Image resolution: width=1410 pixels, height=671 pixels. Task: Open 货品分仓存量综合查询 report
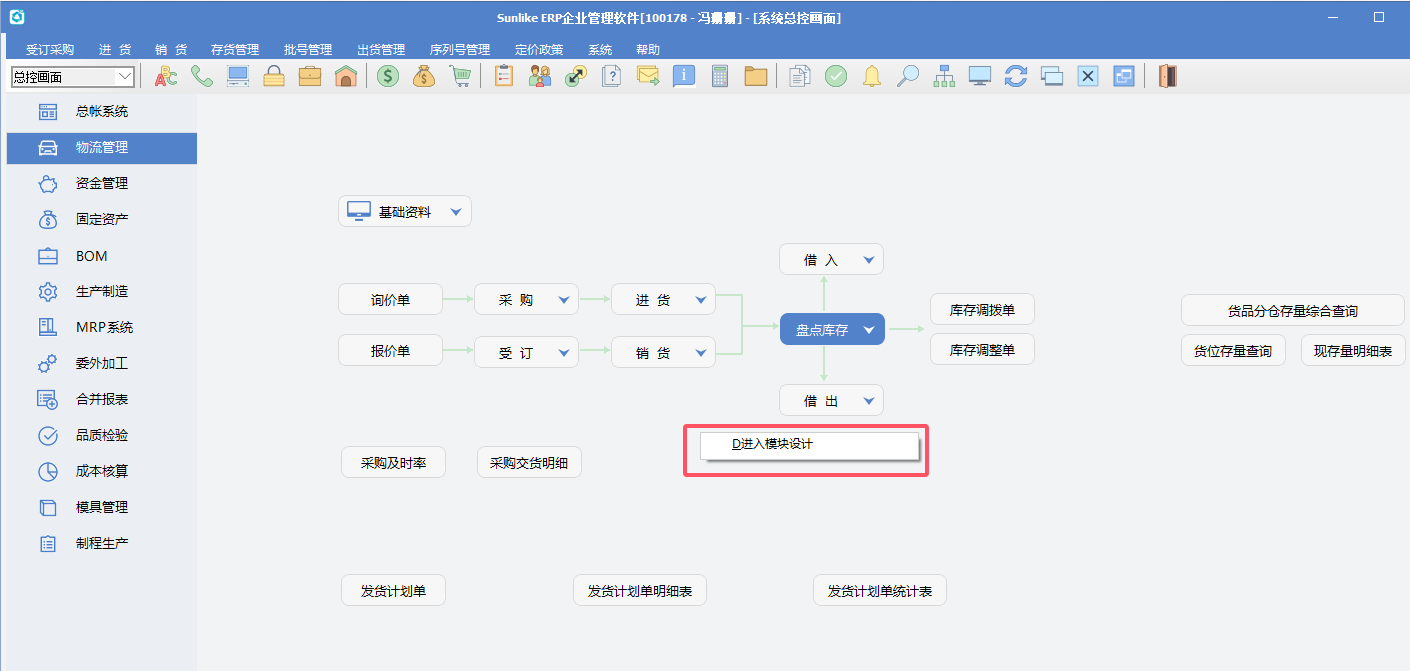click(x=1292, y=311)
